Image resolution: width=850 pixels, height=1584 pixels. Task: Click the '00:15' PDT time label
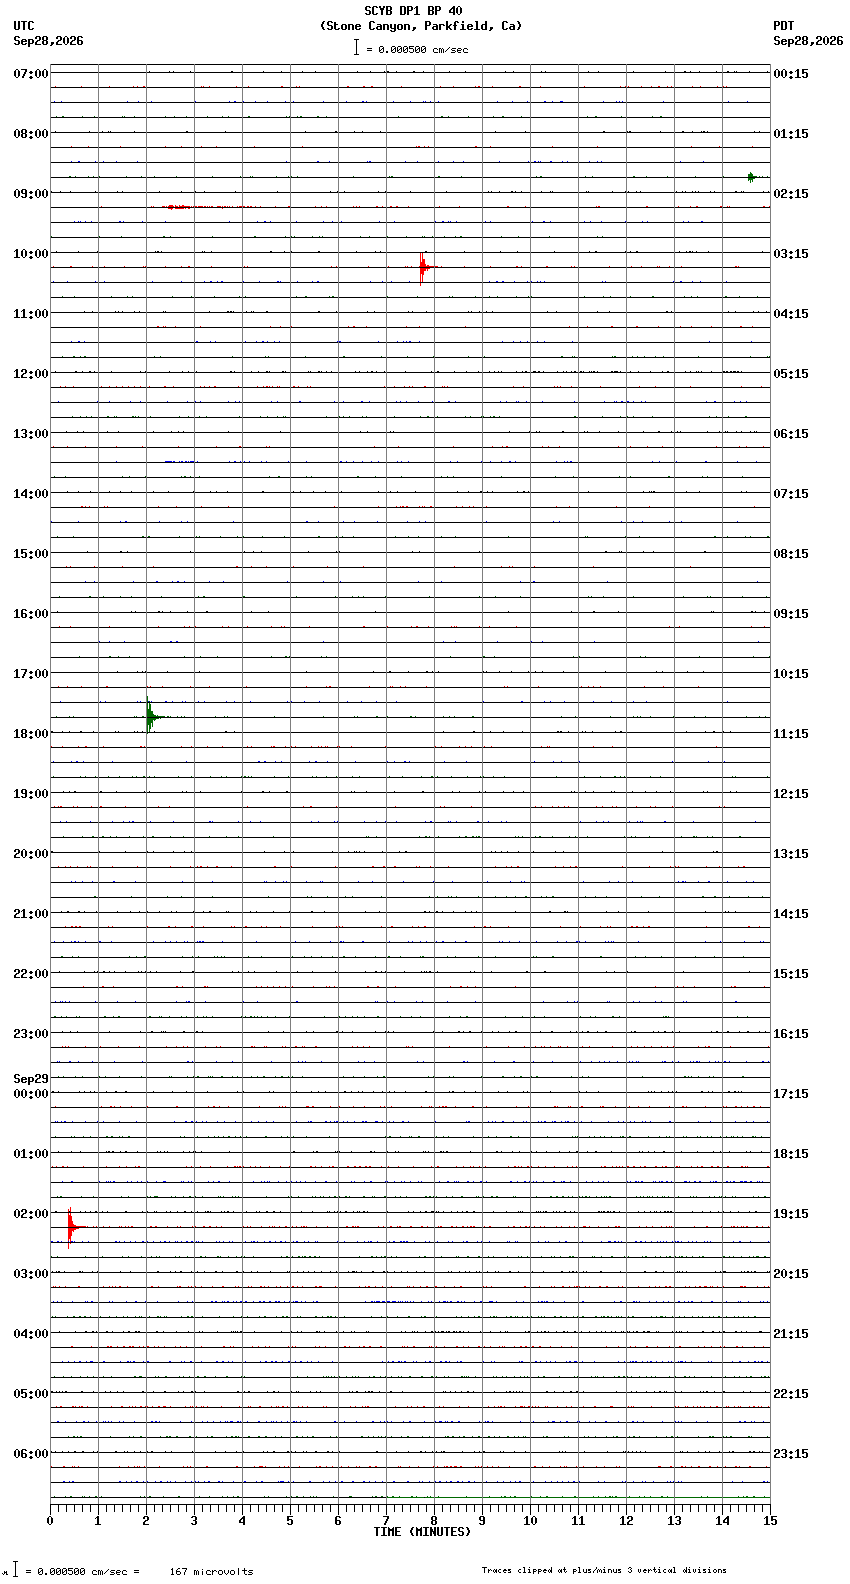(791, 74)
